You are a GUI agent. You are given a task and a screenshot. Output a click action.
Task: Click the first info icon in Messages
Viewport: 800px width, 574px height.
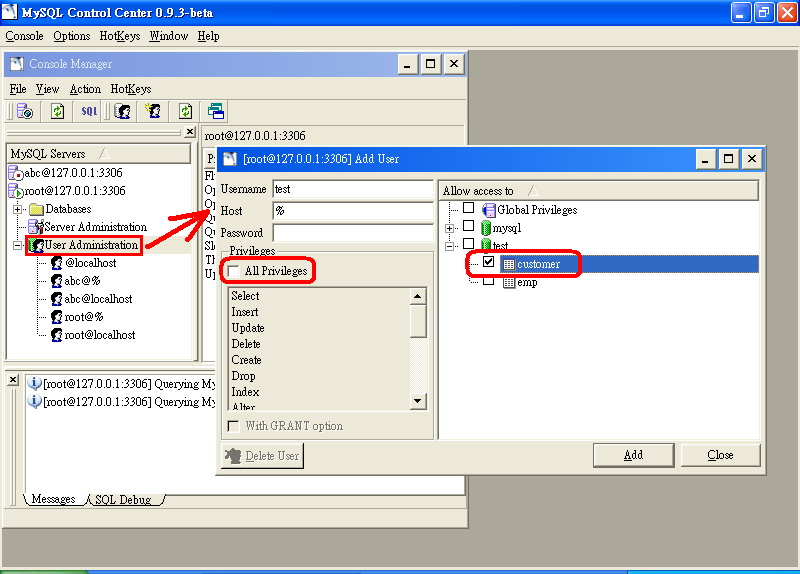pyautogui.click(x=34, y=383)
